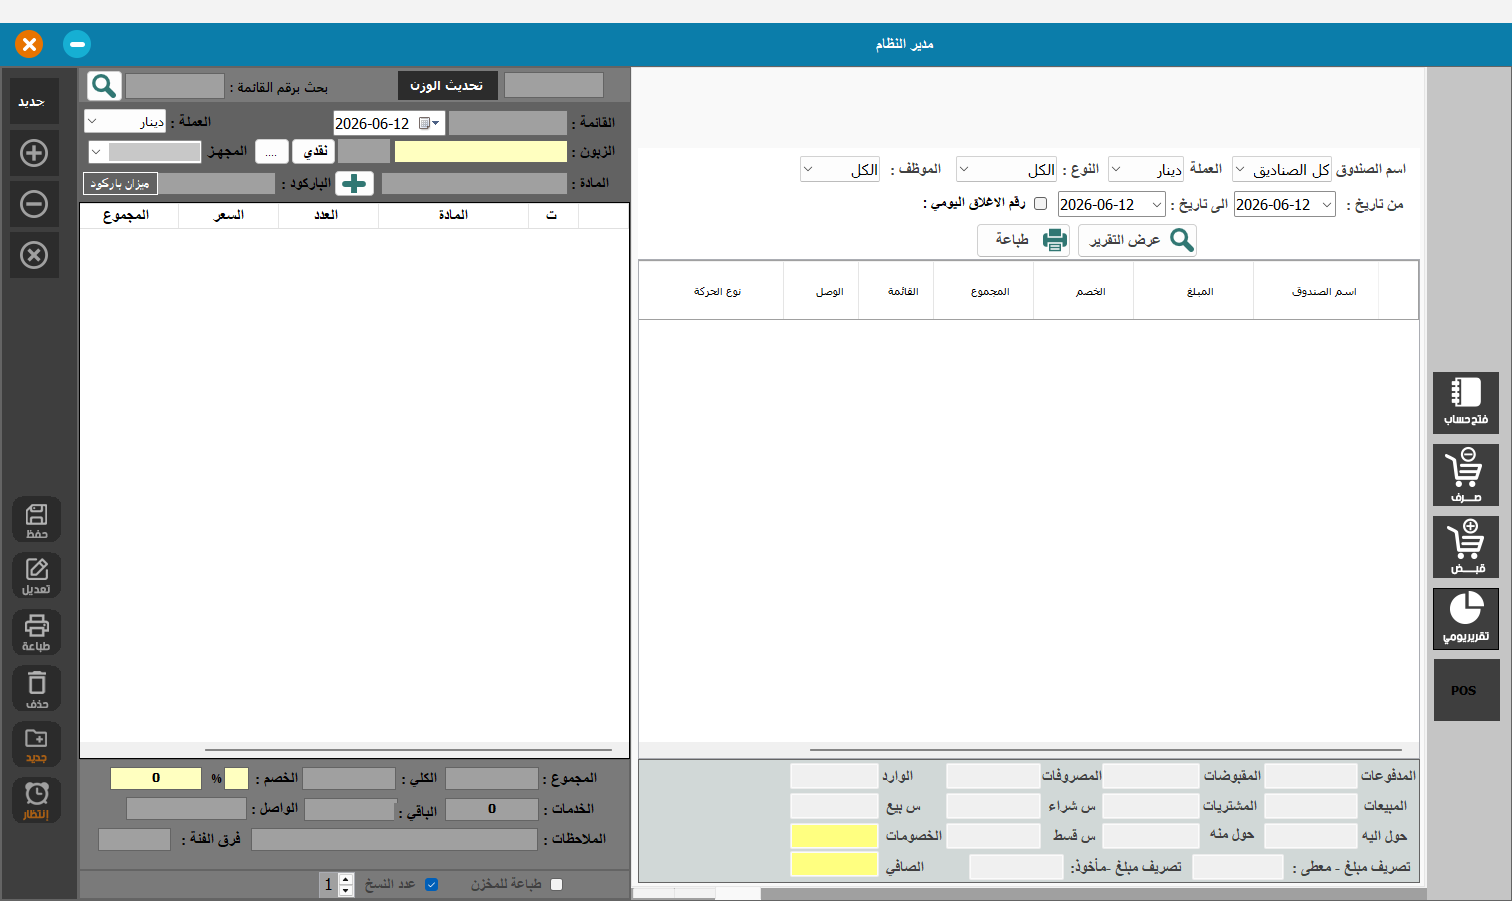Open the daily report pie chart icon
This screenshot has height=901, width=1512.
[1466, 619]
